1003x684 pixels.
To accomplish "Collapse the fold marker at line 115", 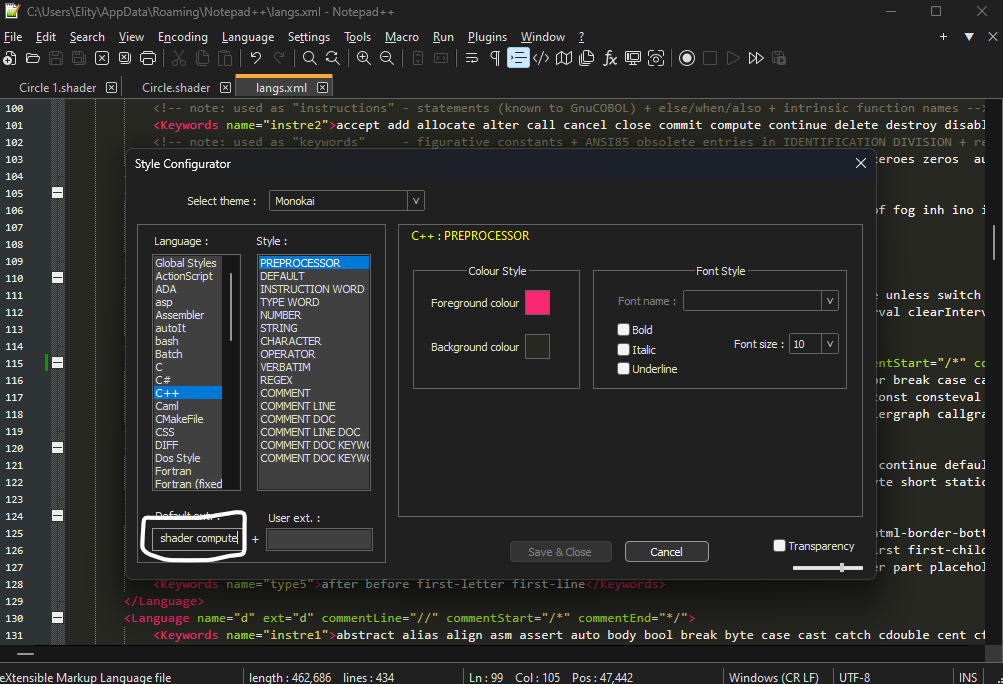I will tap(58, 363).
